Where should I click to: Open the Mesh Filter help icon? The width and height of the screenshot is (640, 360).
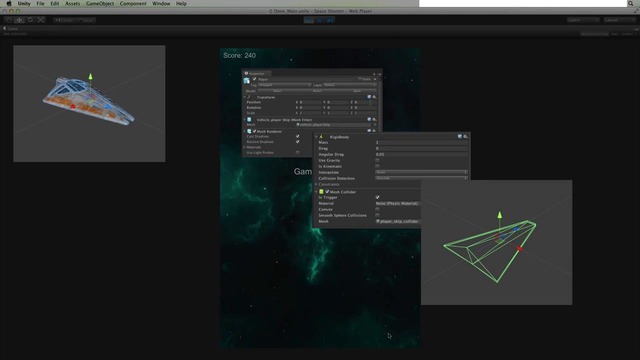coord(369,119)
